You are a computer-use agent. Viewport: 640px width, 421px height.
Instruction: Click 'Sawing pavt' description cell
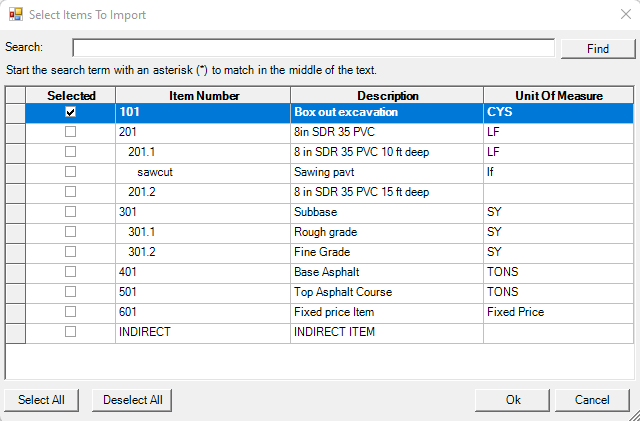387,173
